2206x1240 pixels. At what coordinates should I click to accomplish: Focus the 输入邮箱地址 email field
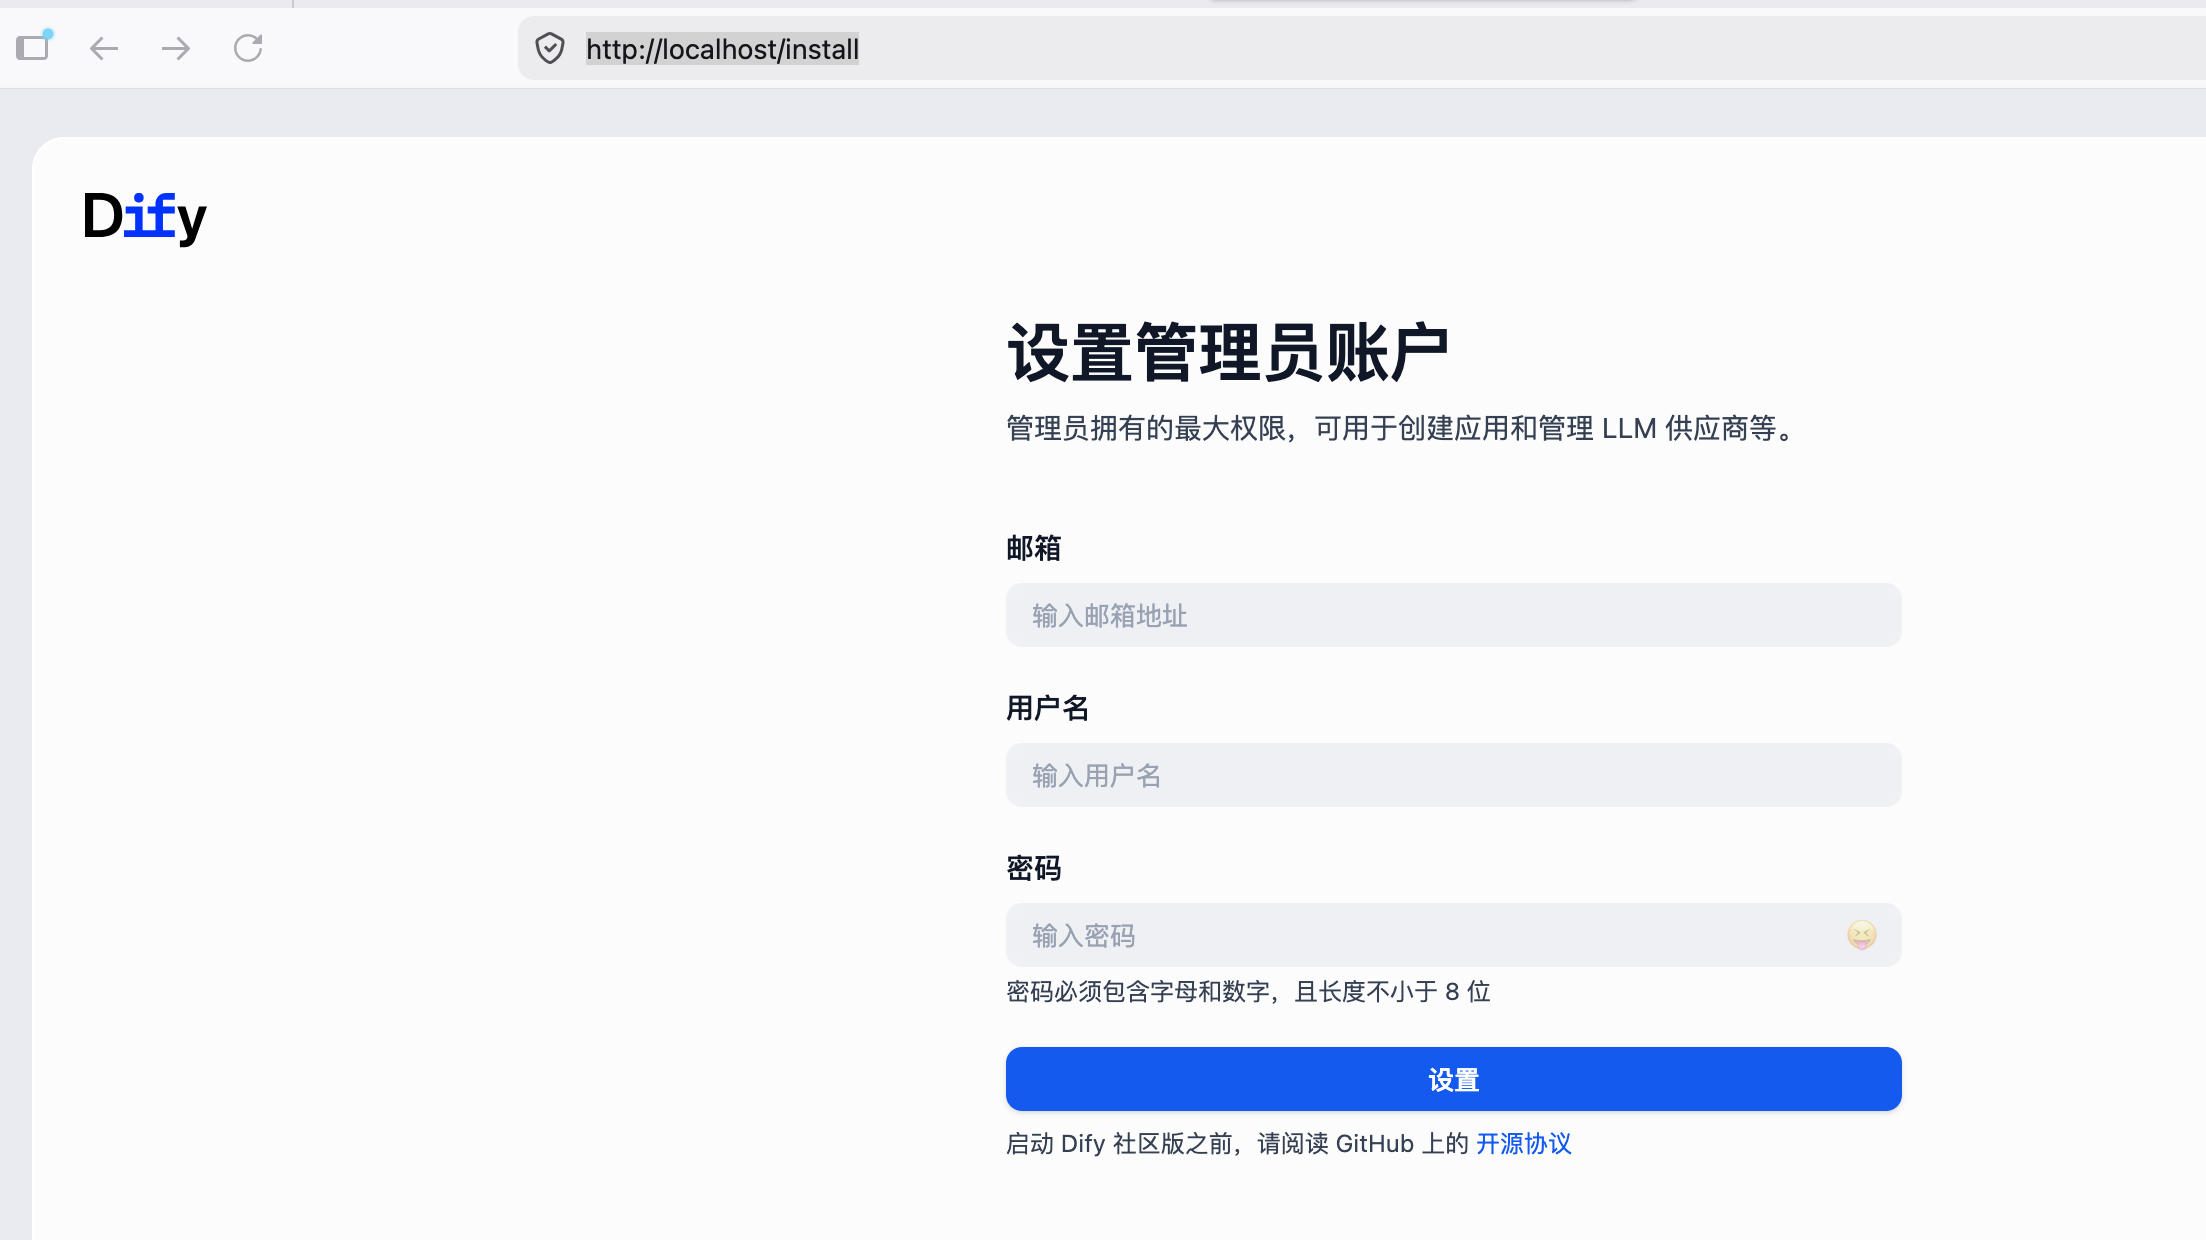[1453, 615]
